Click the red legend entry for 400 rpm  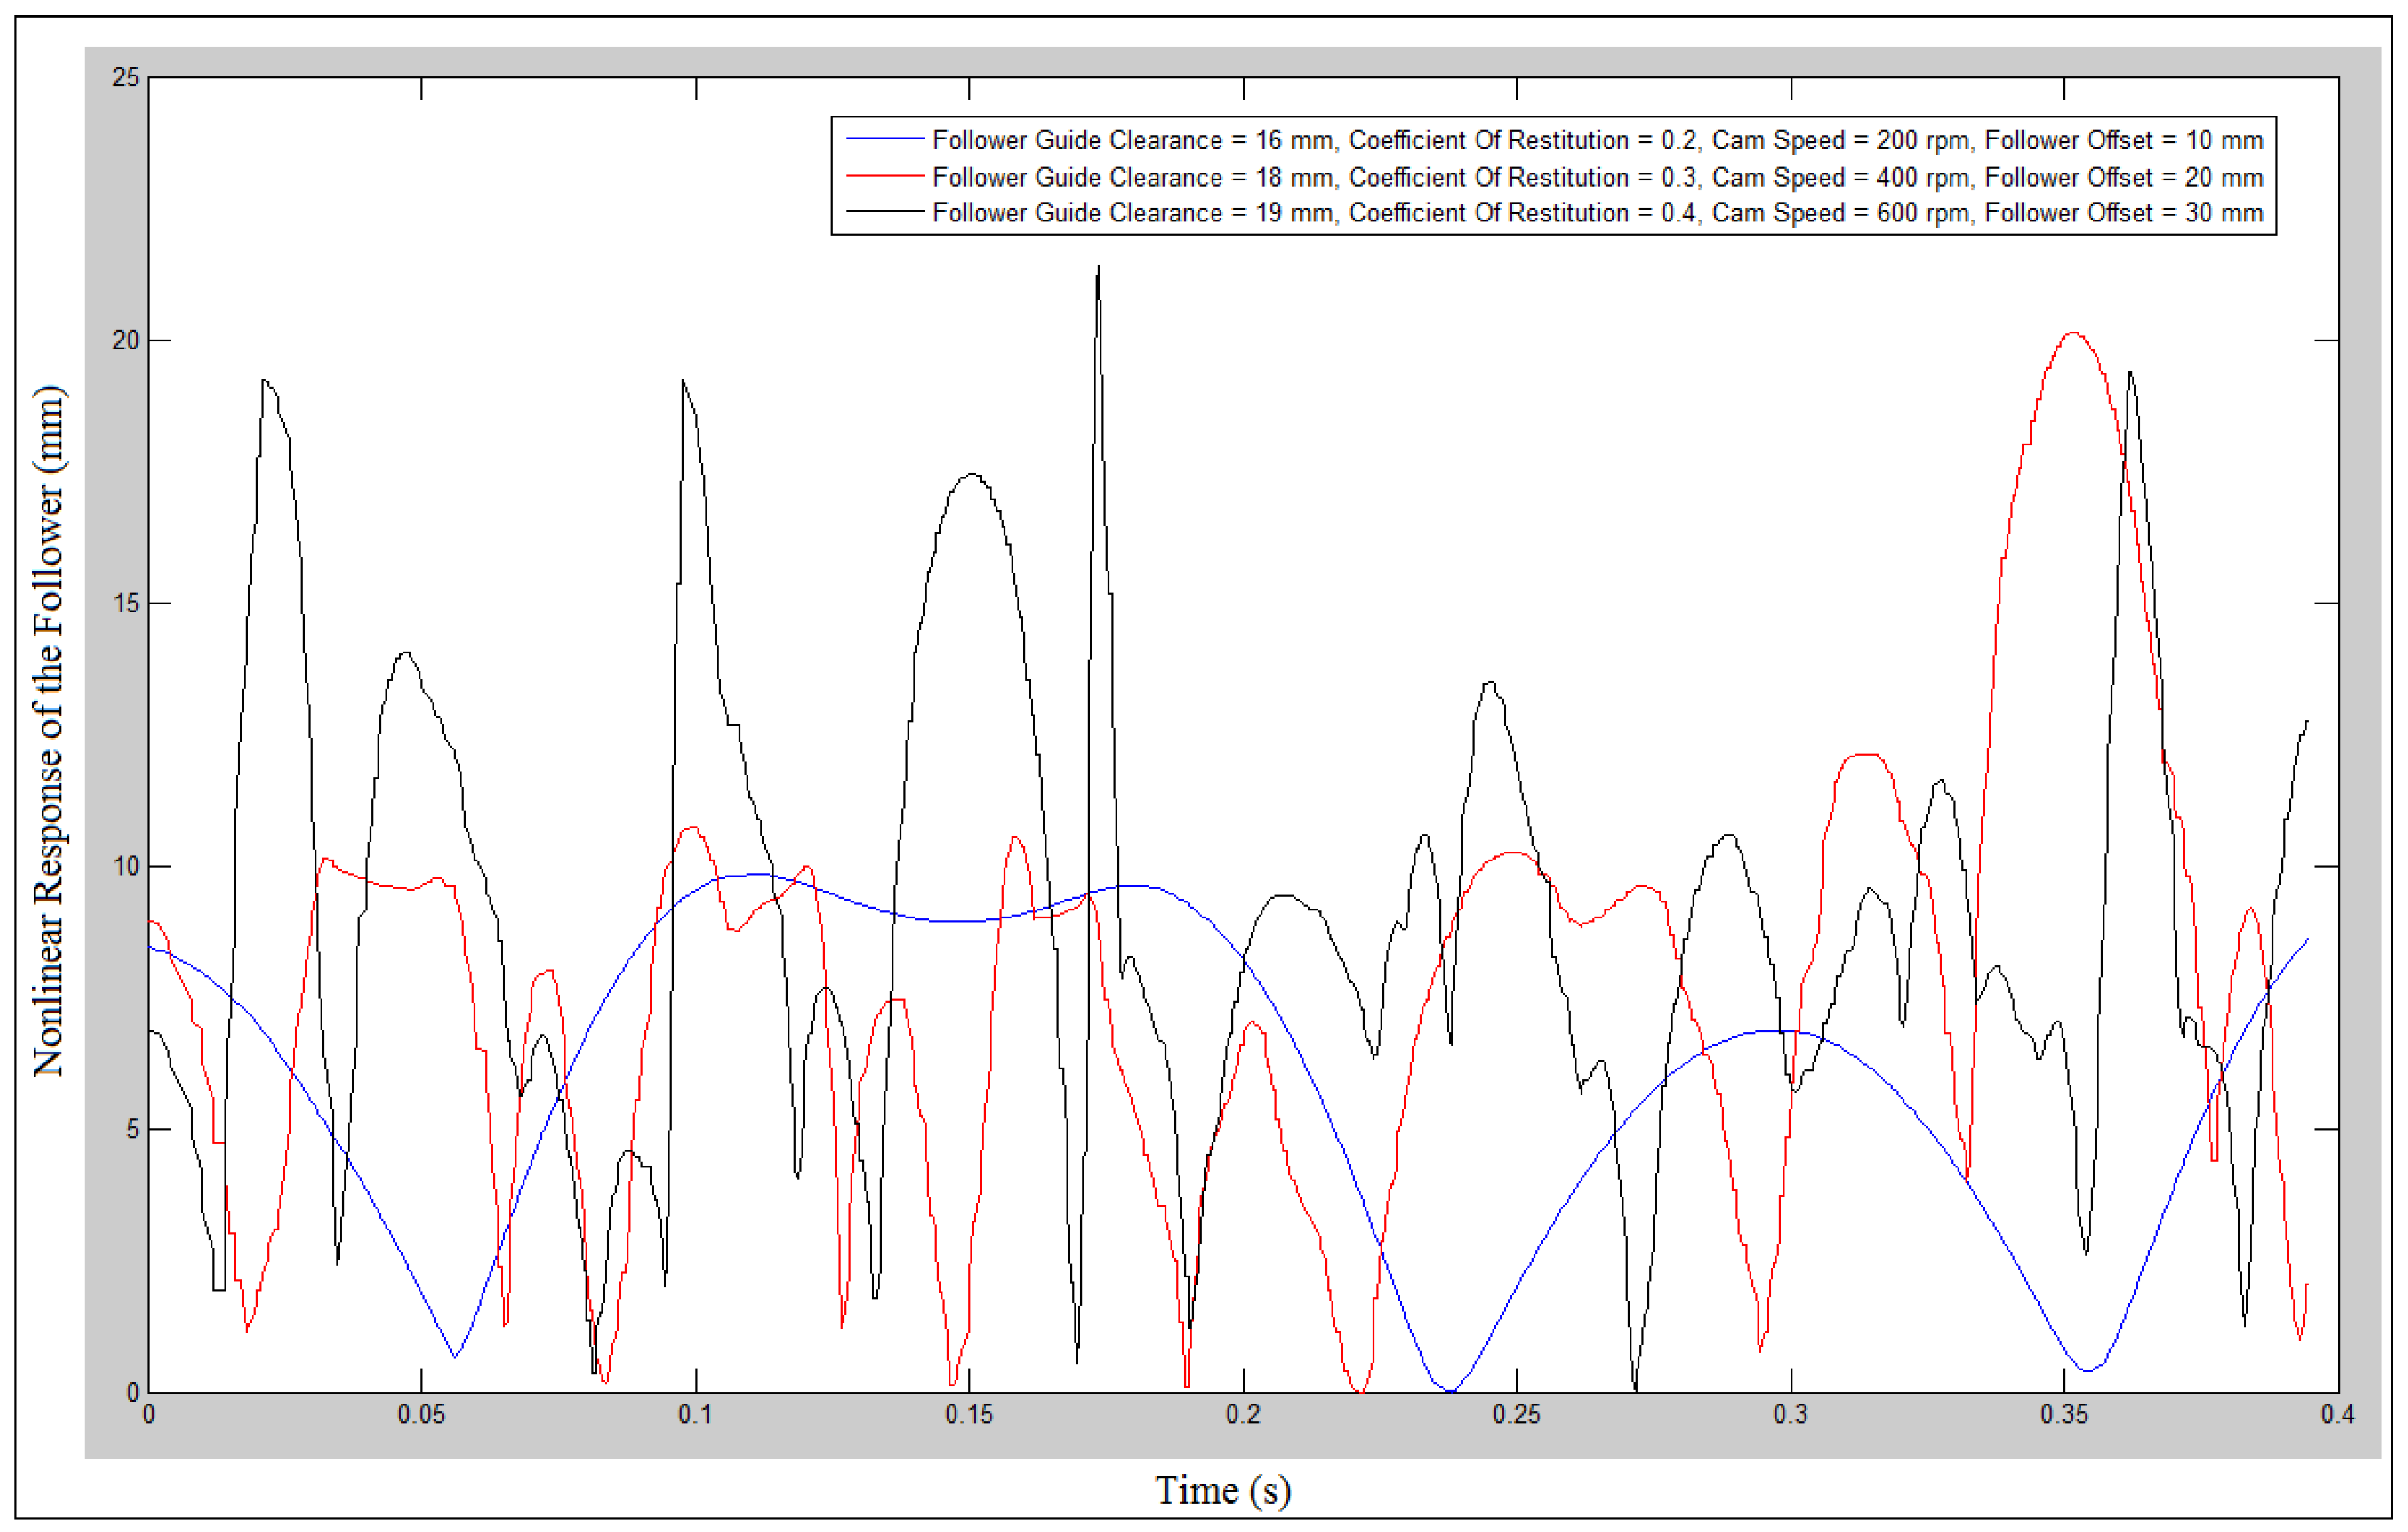coord(1596,177)
